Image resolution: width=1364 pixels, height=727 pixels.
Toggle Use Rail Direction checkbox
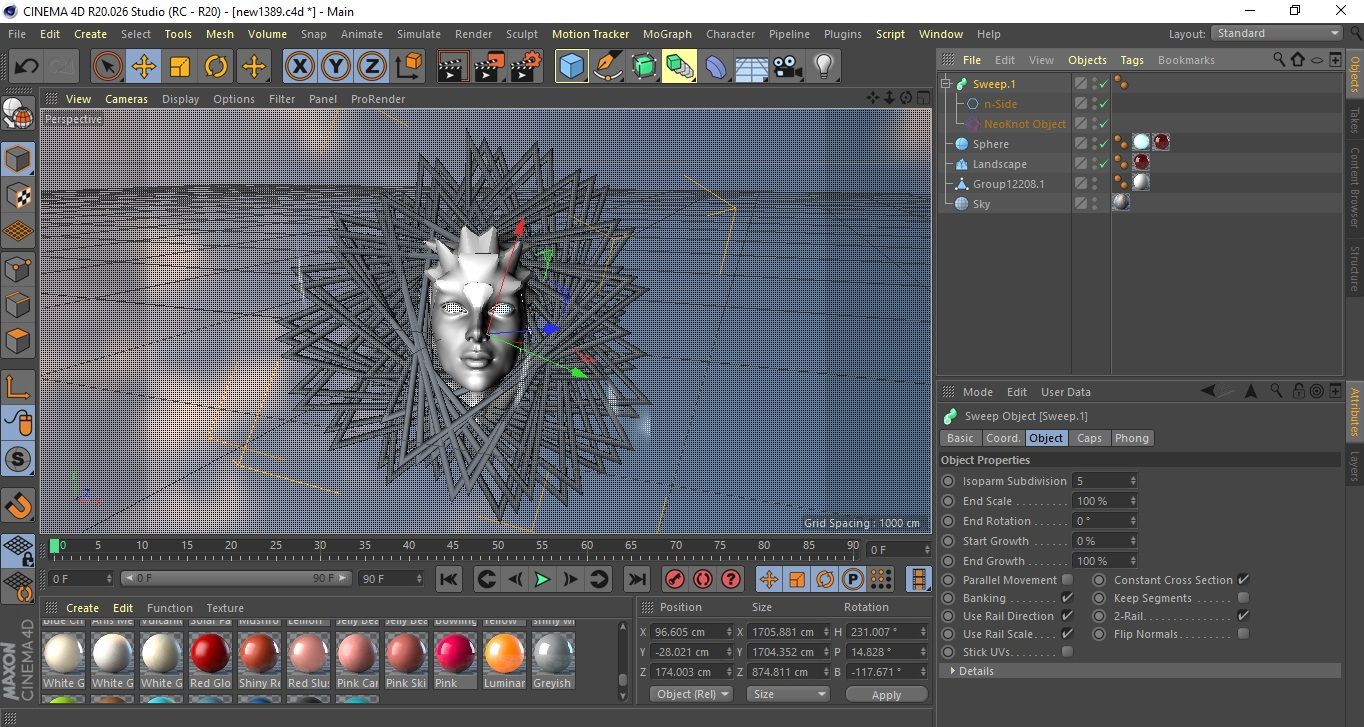(1067, 616)
